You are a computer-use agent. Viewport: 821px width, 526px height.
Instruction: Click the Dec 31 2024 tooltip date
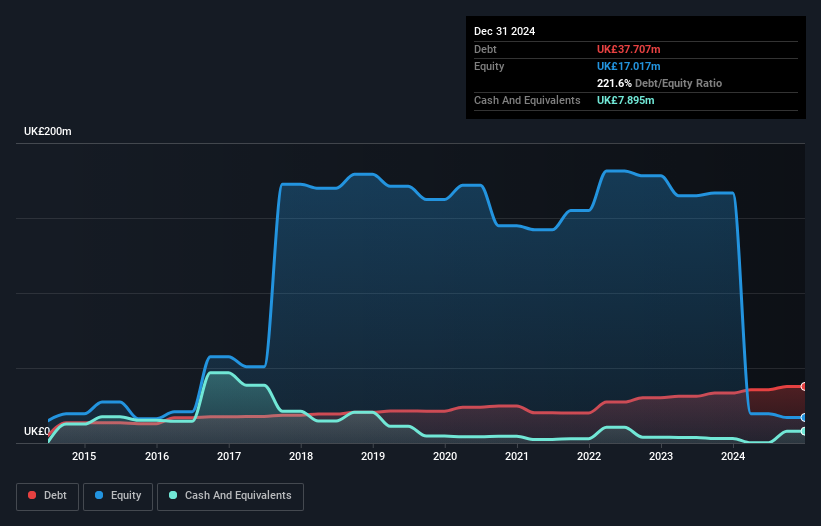tap(504, 31)
